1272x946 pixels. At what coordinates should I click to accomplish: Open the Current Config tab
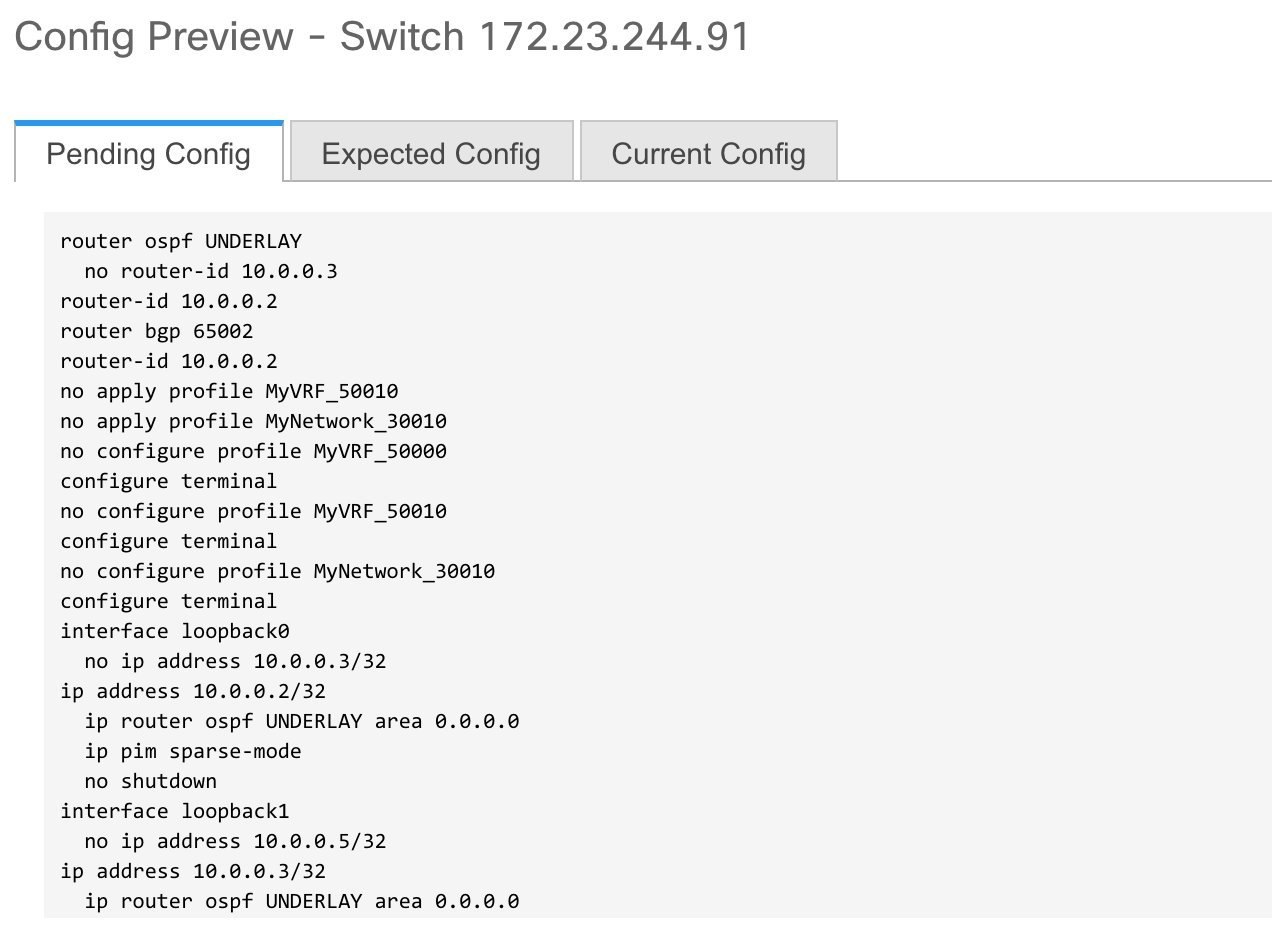point(708,152)
